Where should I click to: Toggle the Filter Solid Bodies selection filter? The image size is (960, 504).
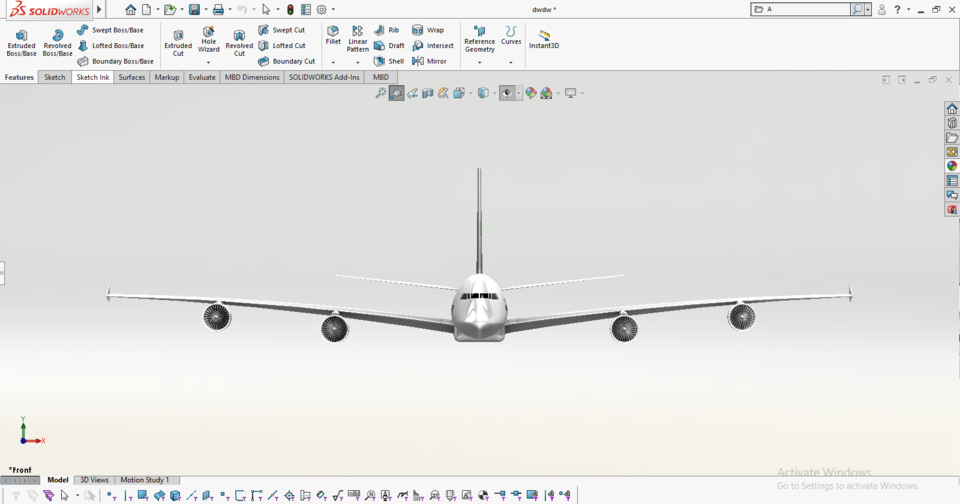tap(175, 495)
